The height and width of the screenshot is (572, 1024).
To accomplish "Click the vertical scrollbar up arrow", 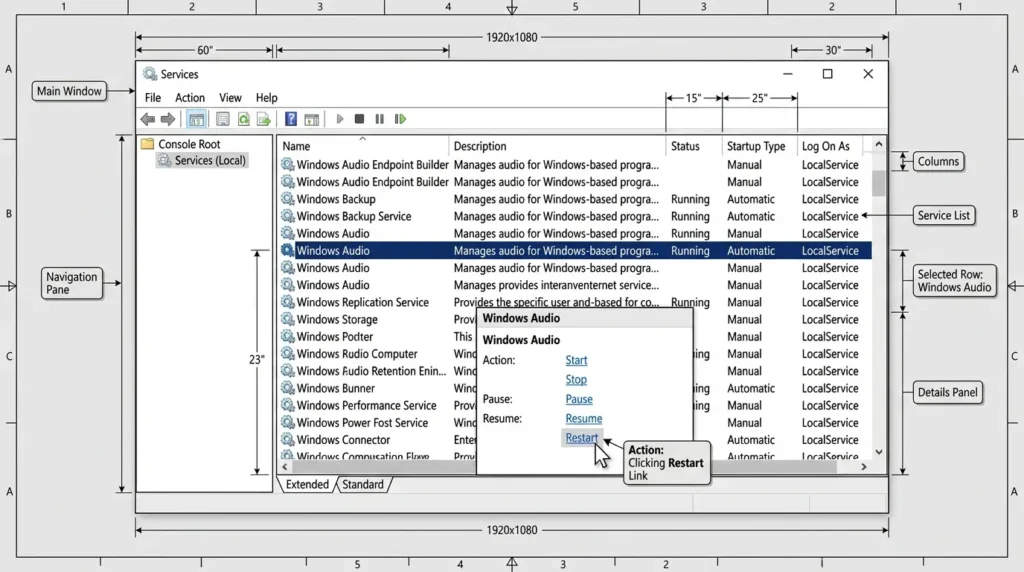I will [x=879, y=144].
